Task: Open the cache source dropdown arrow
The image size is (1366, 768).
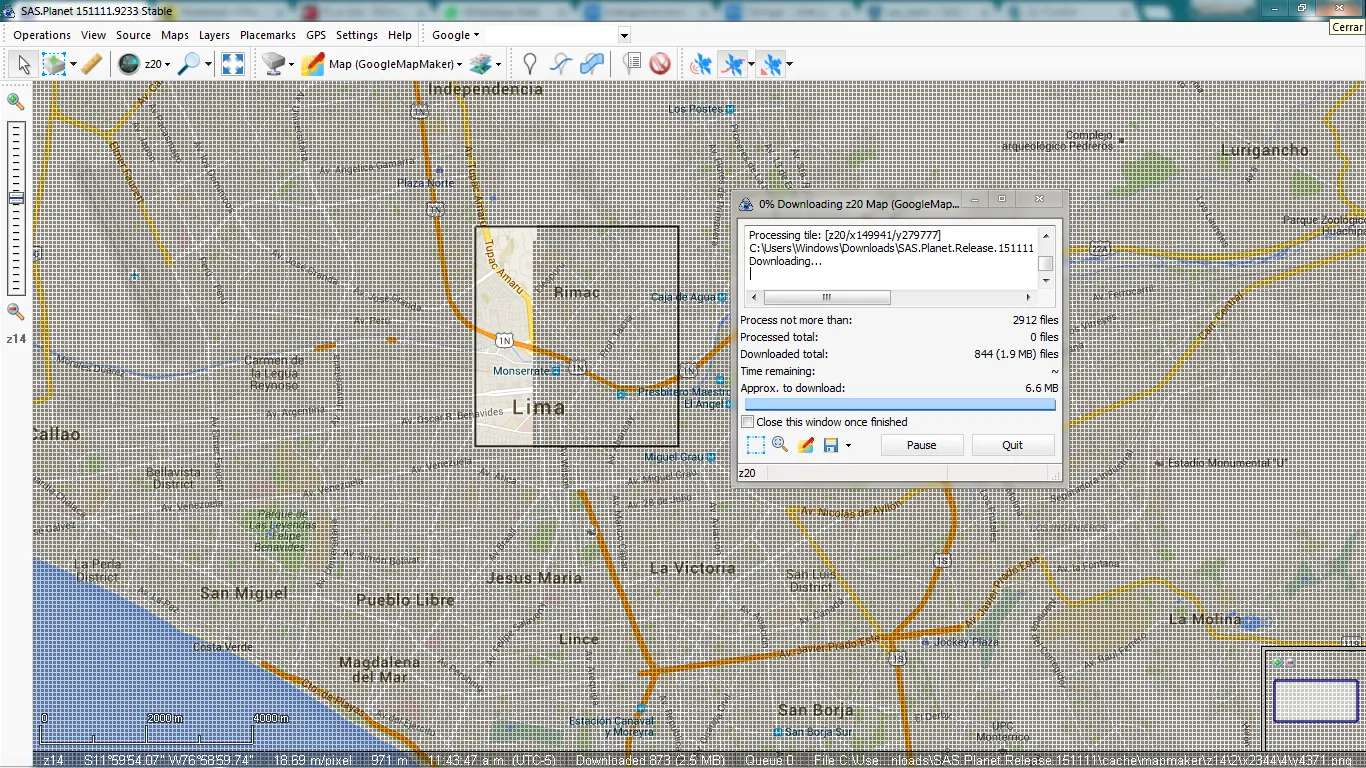Action: (x=291, y=65)
